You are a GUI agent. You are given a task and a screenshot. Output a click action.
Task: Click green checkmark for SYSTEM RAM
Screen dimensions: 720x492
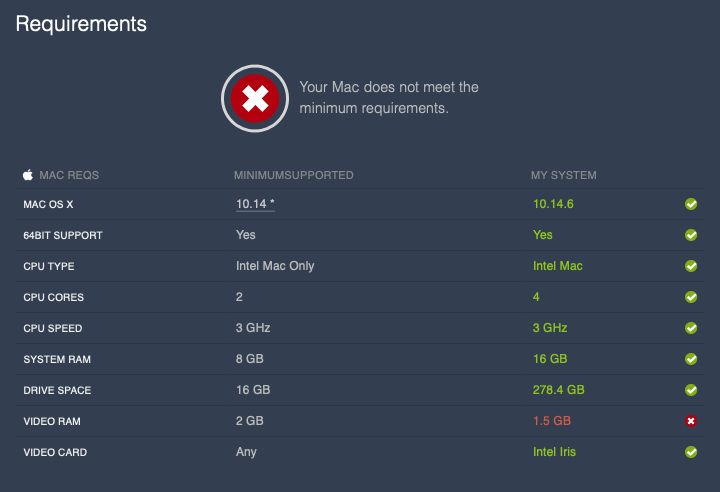pos(690,359)
